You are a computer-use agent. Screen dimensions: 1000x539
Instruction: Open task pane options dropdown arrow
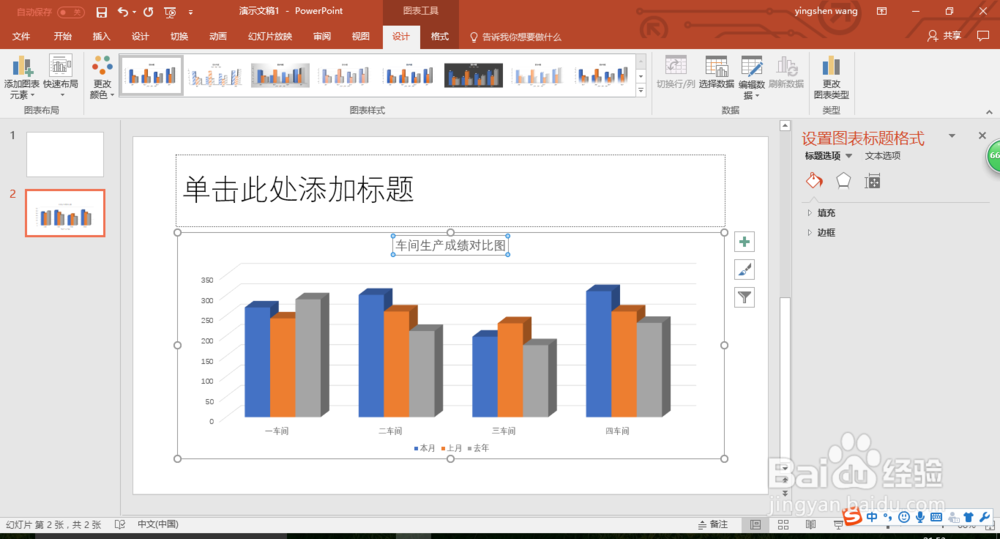coord(952,136)
